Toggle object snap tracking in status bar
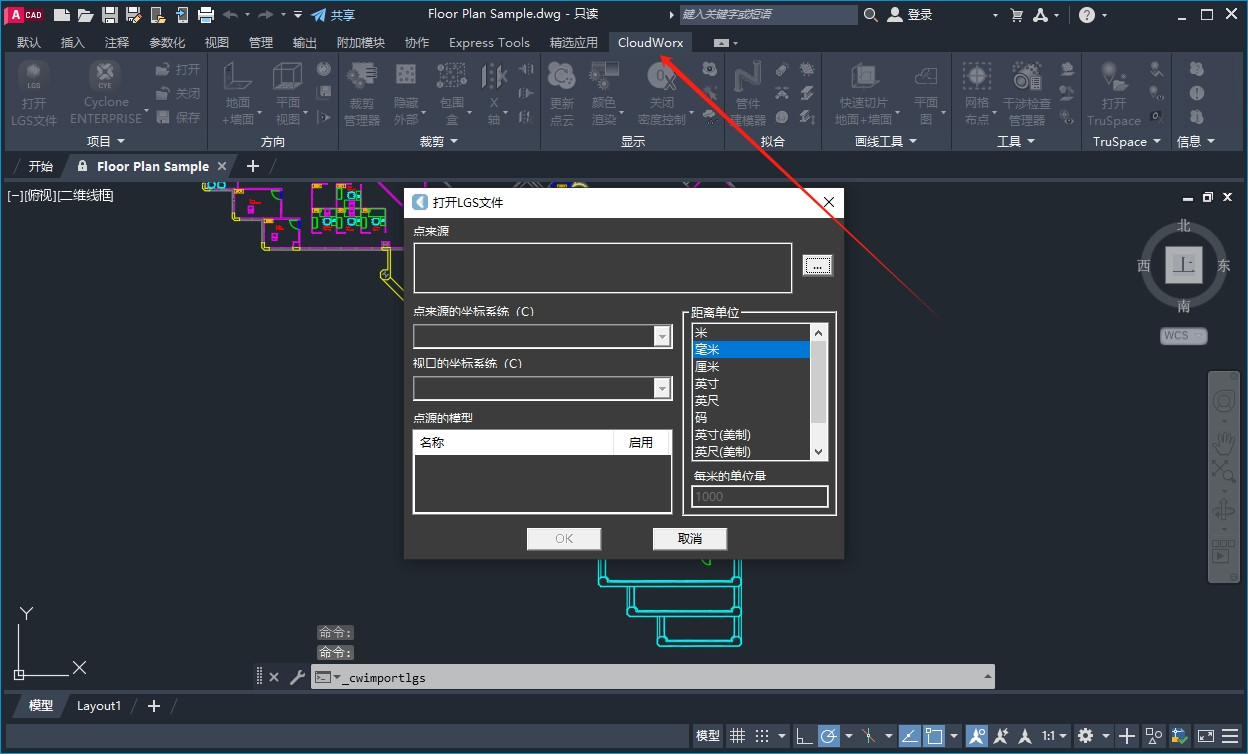The height and width of the screenshot is (754, 1248). tap(909, 735)
